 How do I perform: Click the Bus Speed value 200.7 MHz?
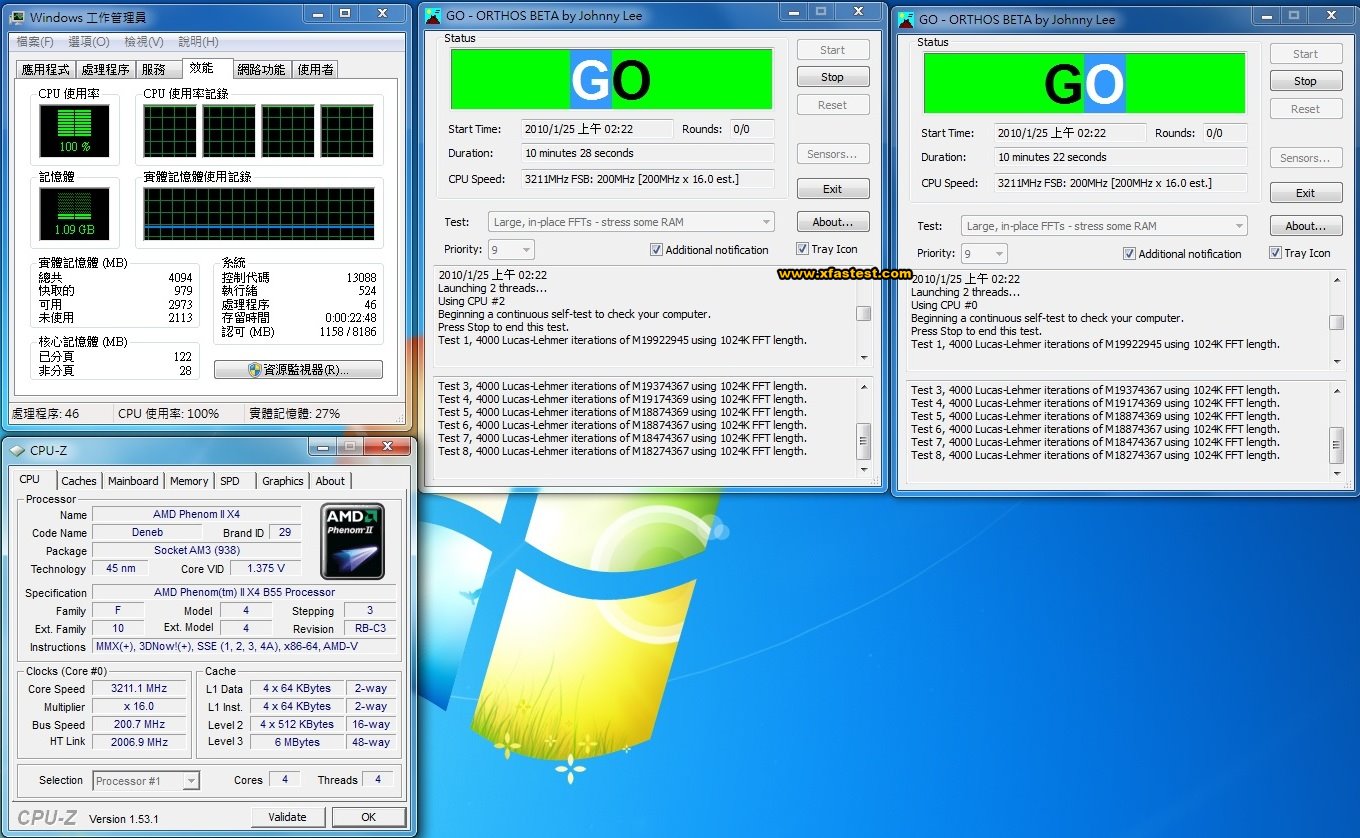139,724
